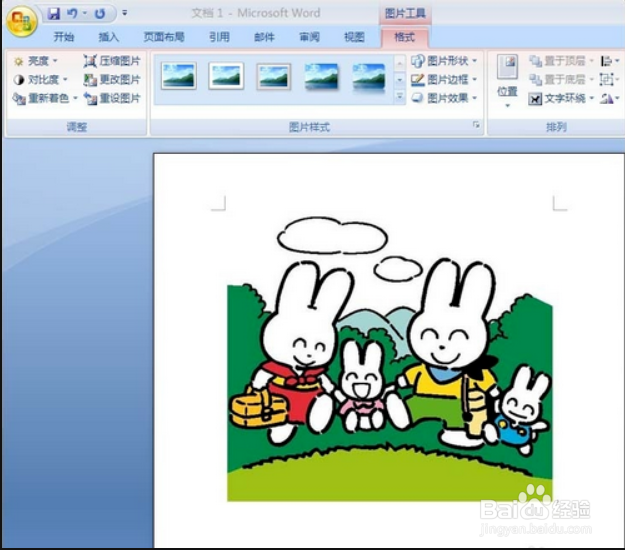Open the 图片形状 picture shape menu
625x550 pixels.
click(x=444, y=61)
